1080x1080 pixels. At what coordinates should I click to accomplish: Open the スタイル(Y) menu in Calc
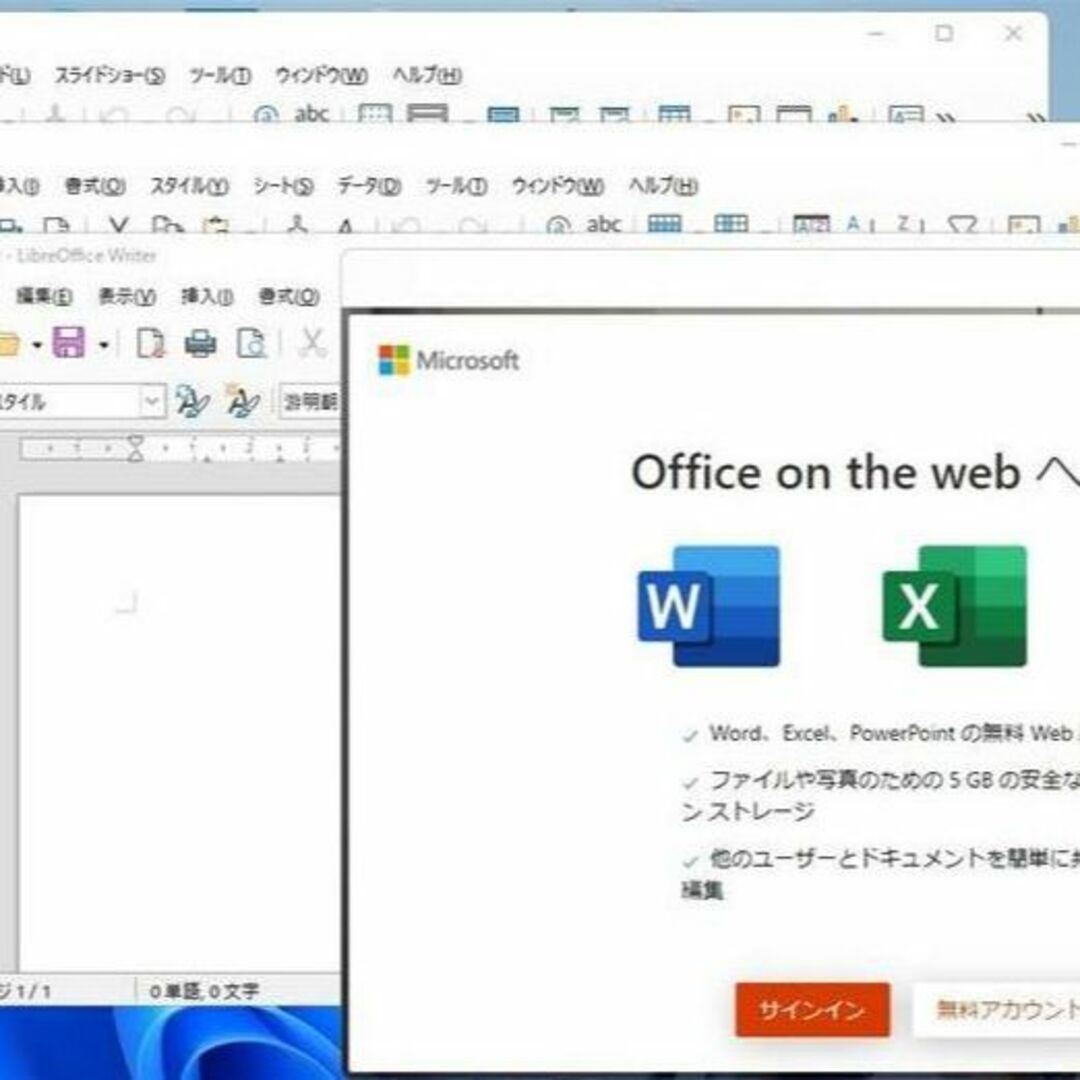tap(189, 186)
